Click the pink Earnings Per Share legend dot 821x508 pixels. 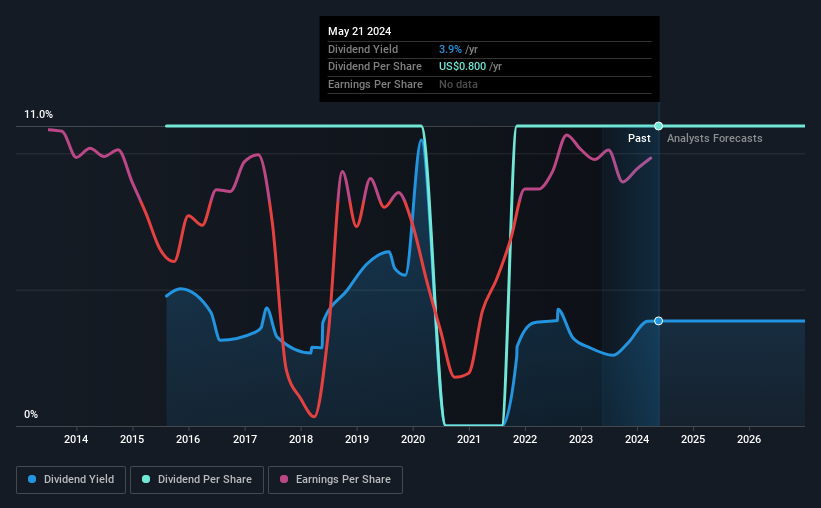(284, 479)
